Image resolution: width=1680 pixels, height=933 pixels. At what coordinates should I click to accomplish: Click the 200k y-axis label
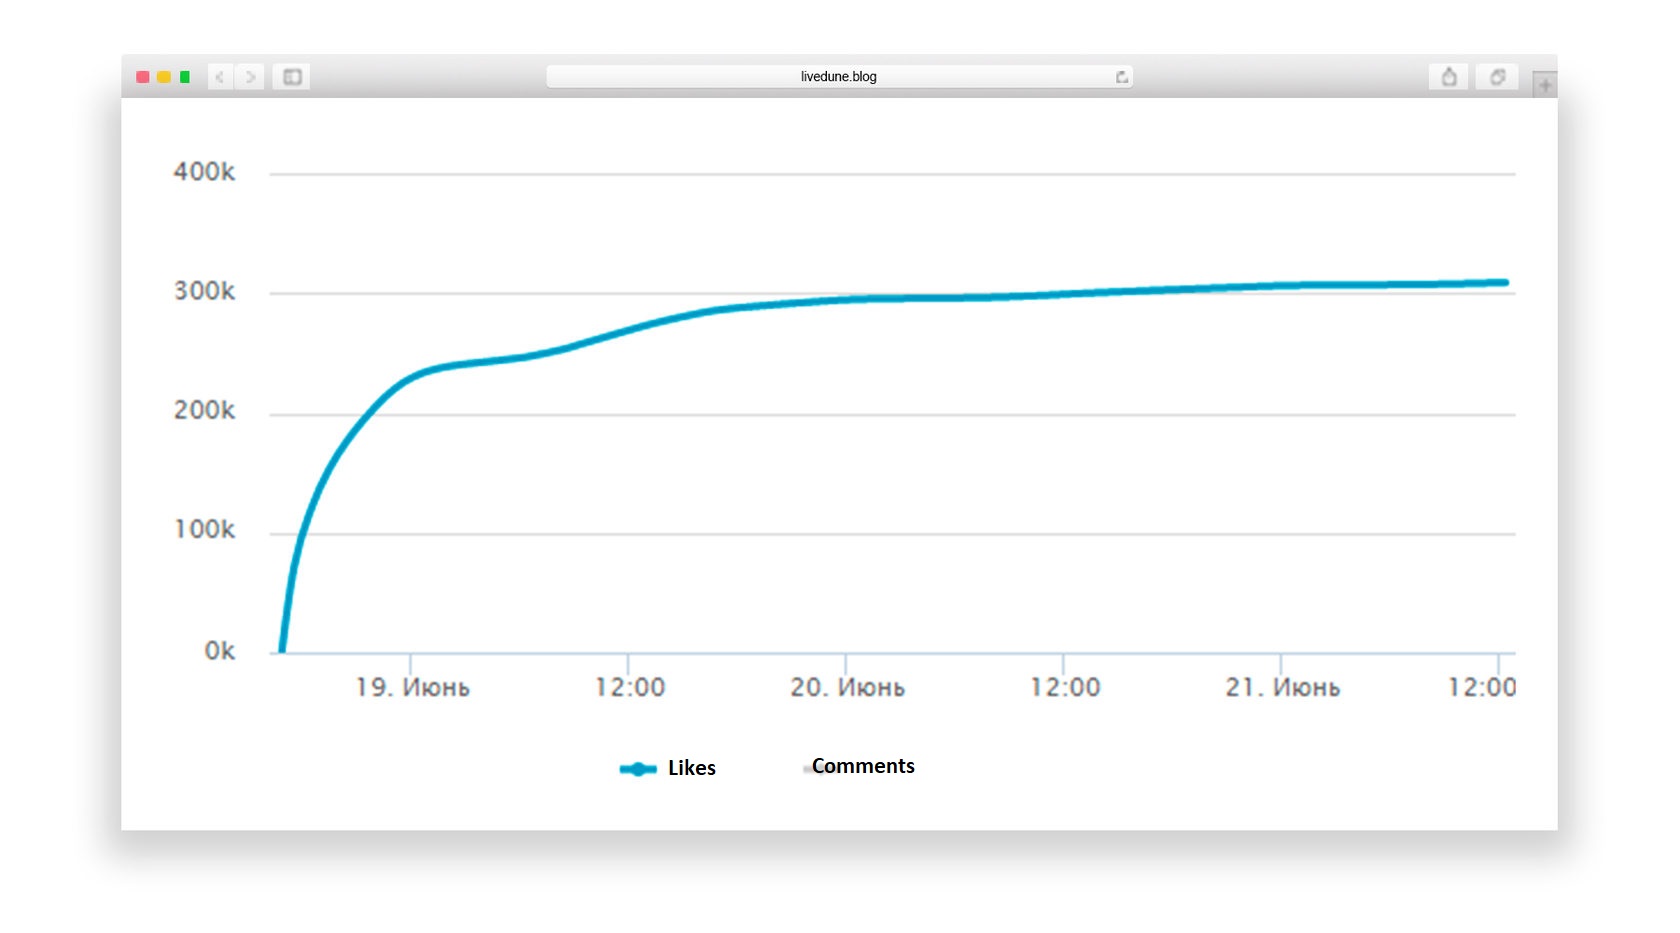click(204, 411)
